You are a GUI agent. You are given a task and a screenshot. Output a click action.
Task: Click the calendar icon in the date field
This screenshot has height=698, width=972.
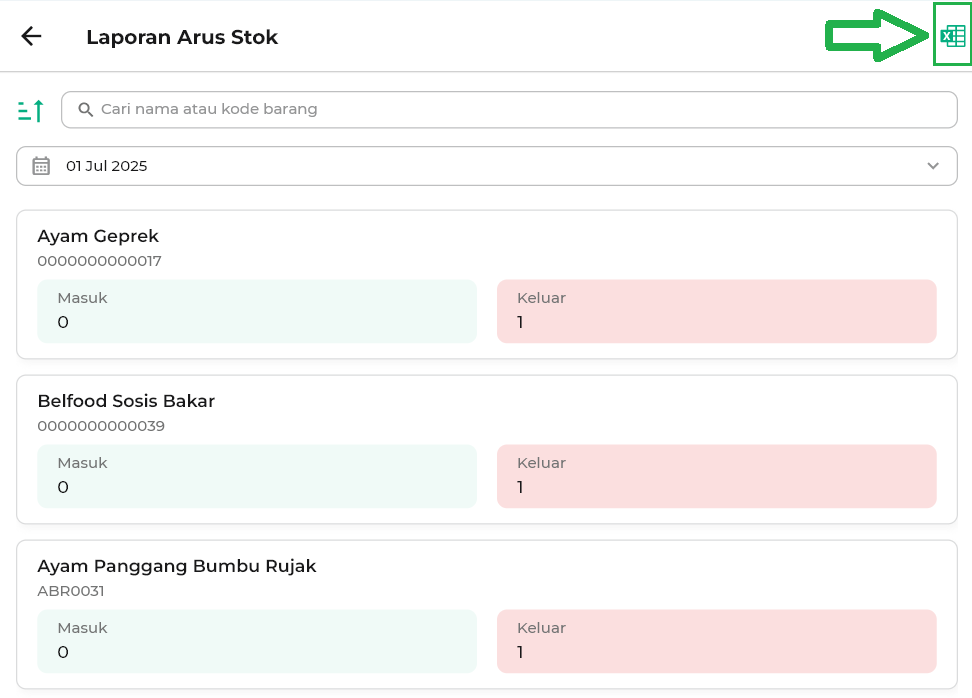point(41,166)
